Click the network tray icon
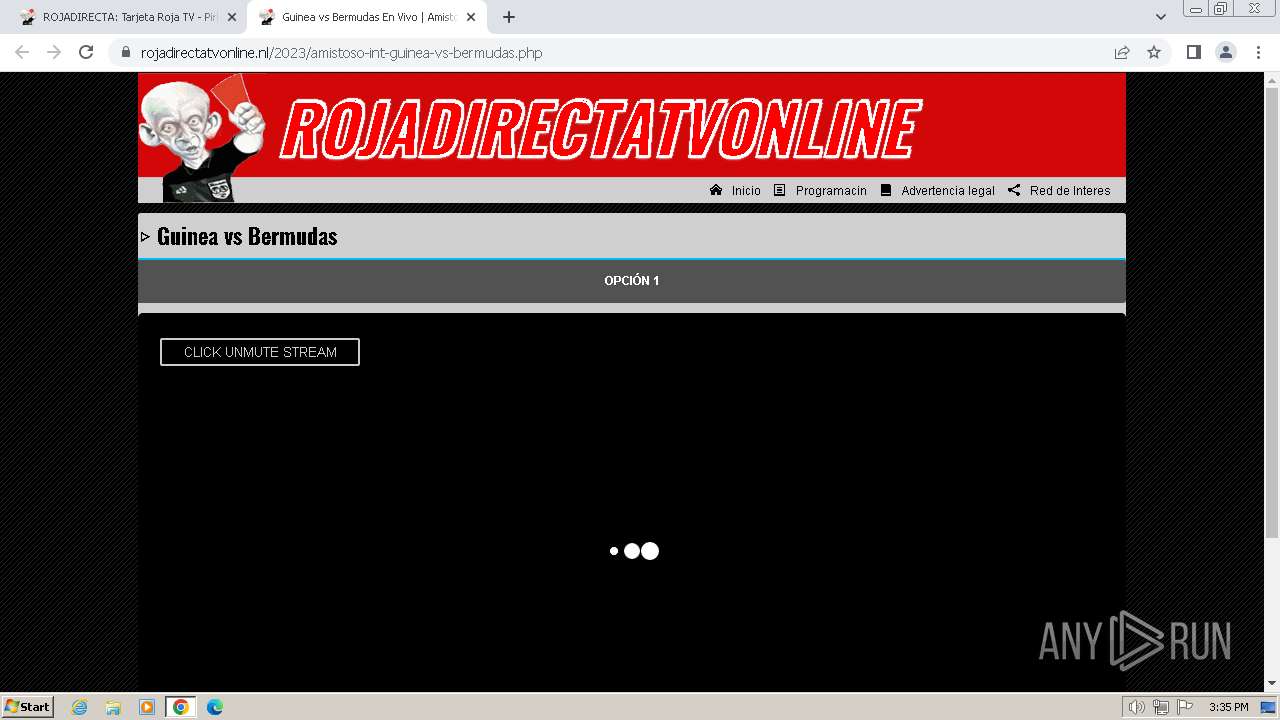The image size is (1280, 720). 1161,707
